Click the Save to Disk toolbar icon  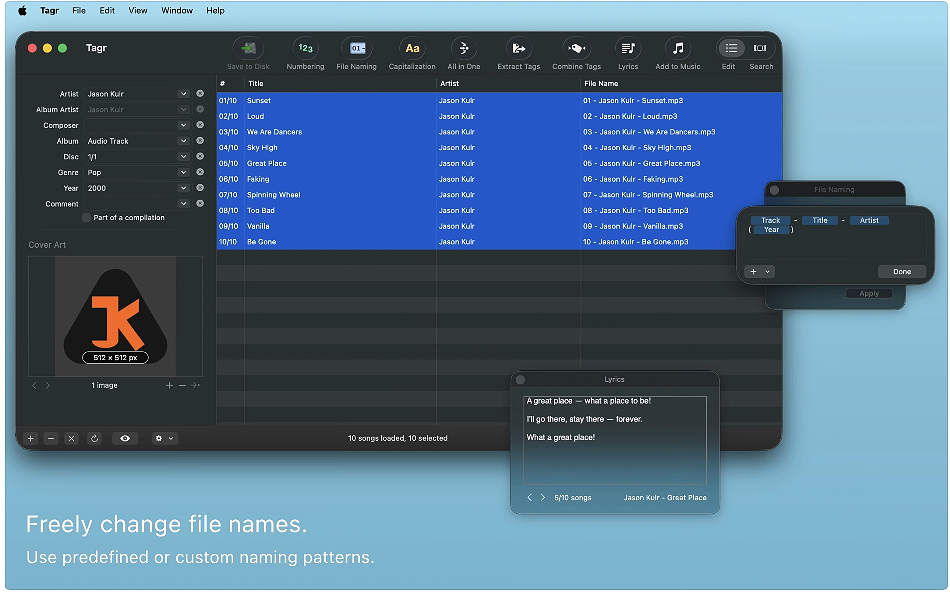coord(248,48)
